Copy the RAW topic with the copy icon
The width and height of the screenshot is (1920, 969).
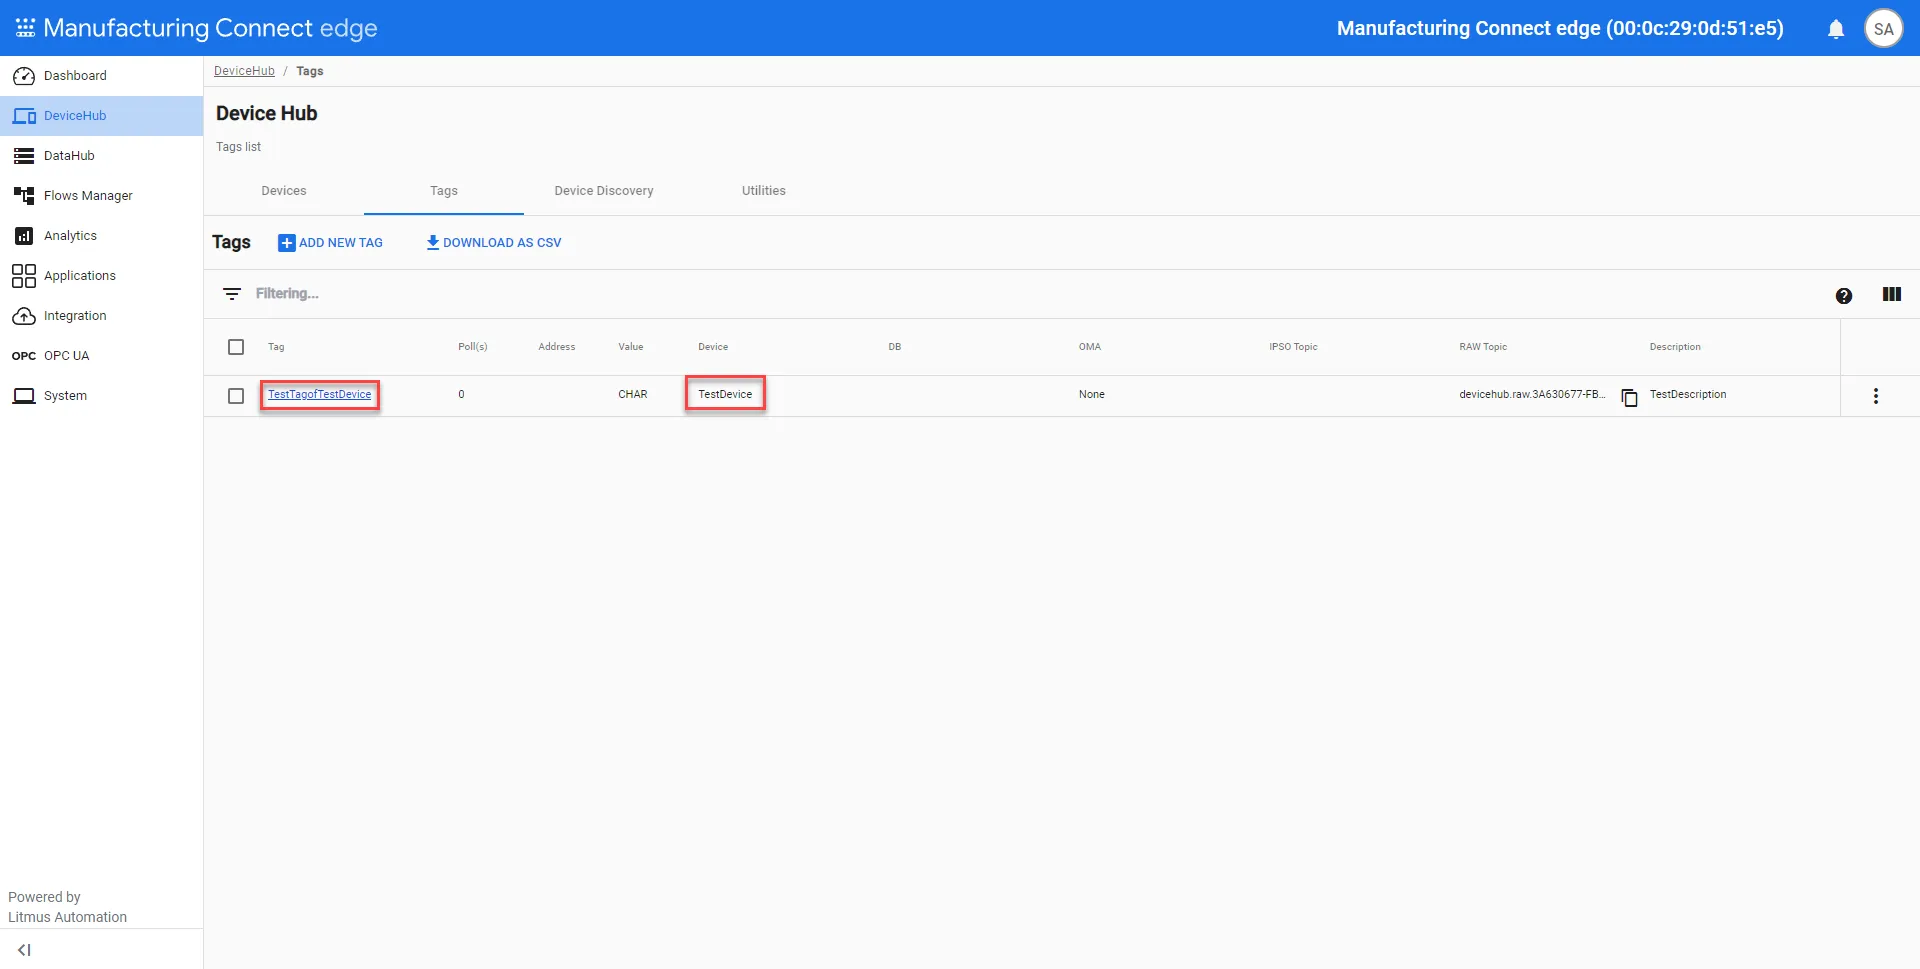1629,397
